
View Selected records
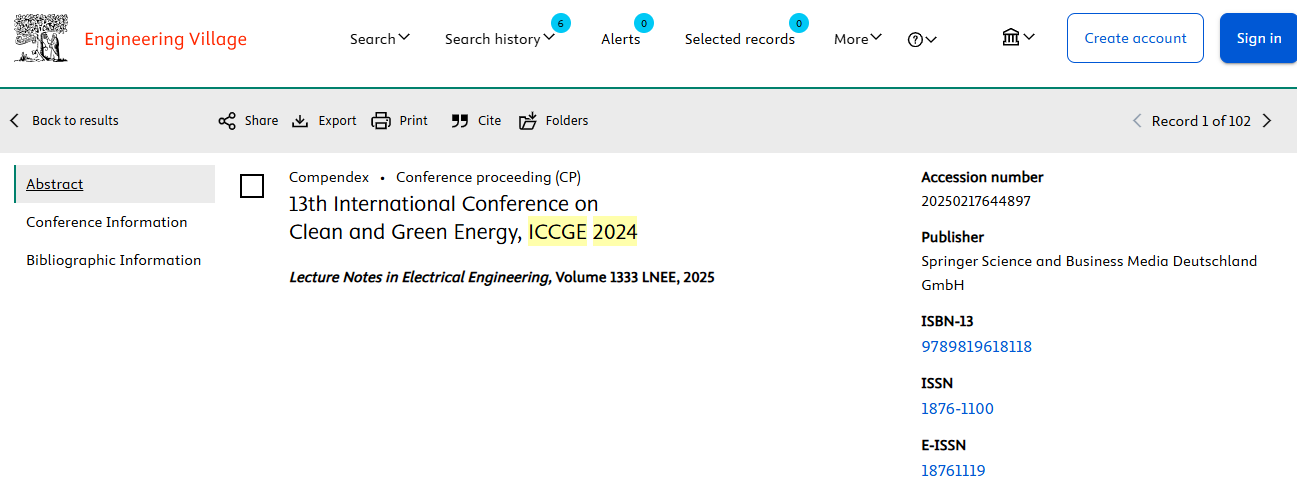click(739, 39)
